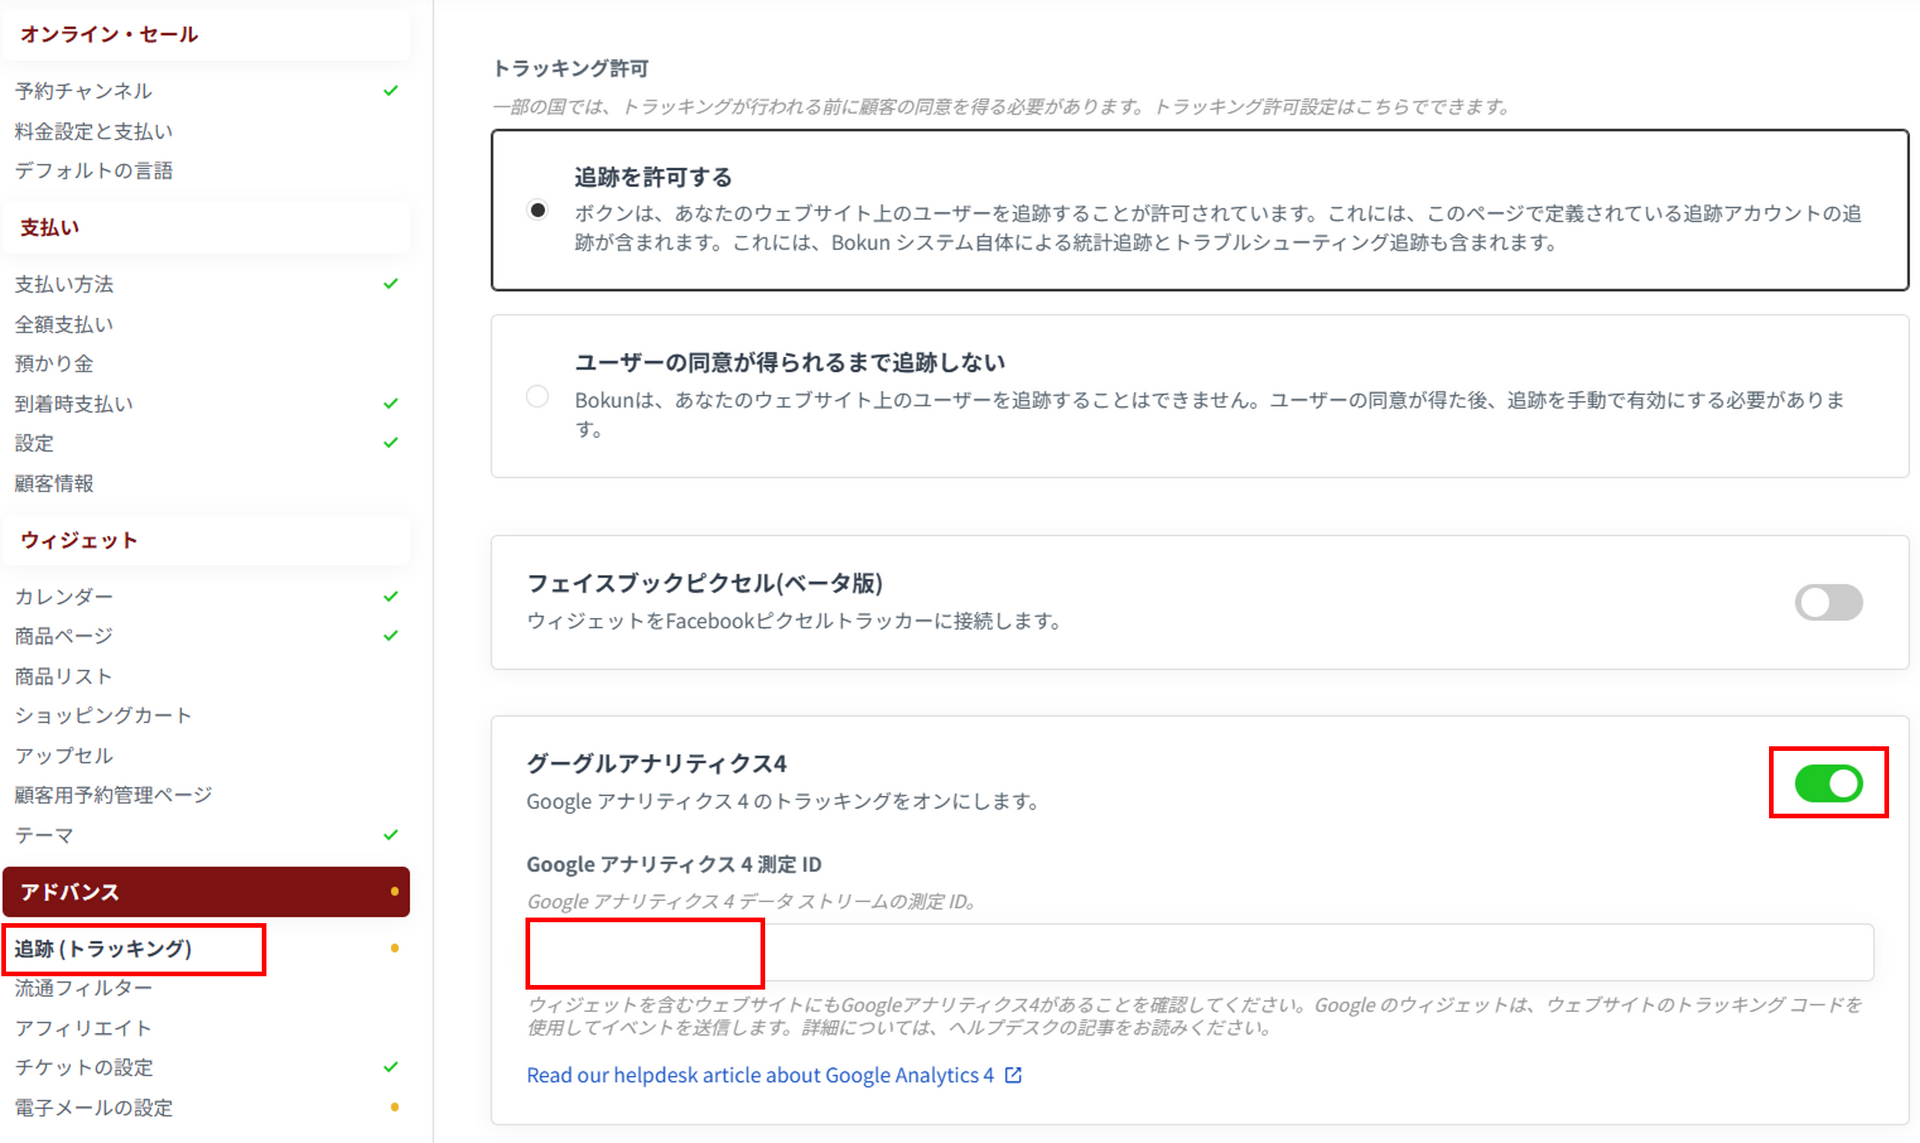1920x1143 pixels.
Task: Click orange dot on アドバンス header
Action: point(395,891)
